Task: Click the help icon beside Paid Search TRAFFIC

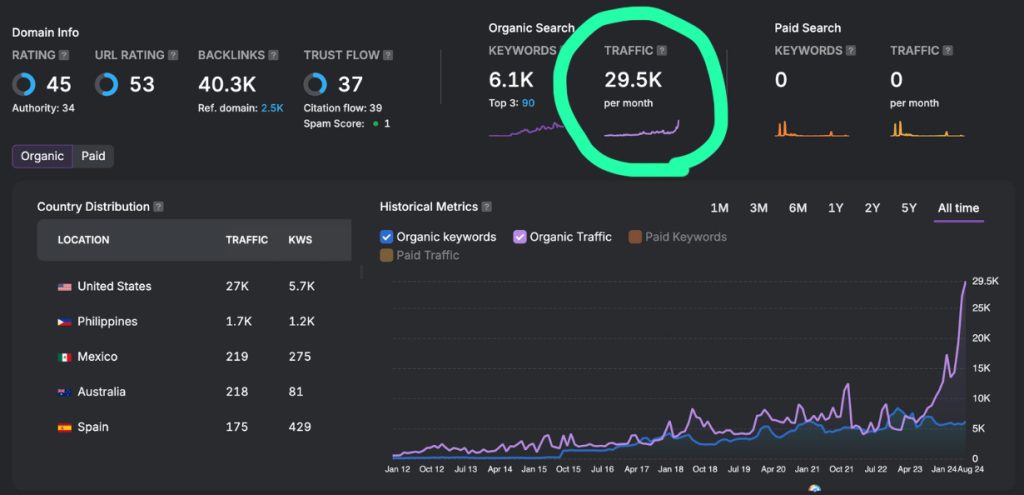Action: coord(948,50)
